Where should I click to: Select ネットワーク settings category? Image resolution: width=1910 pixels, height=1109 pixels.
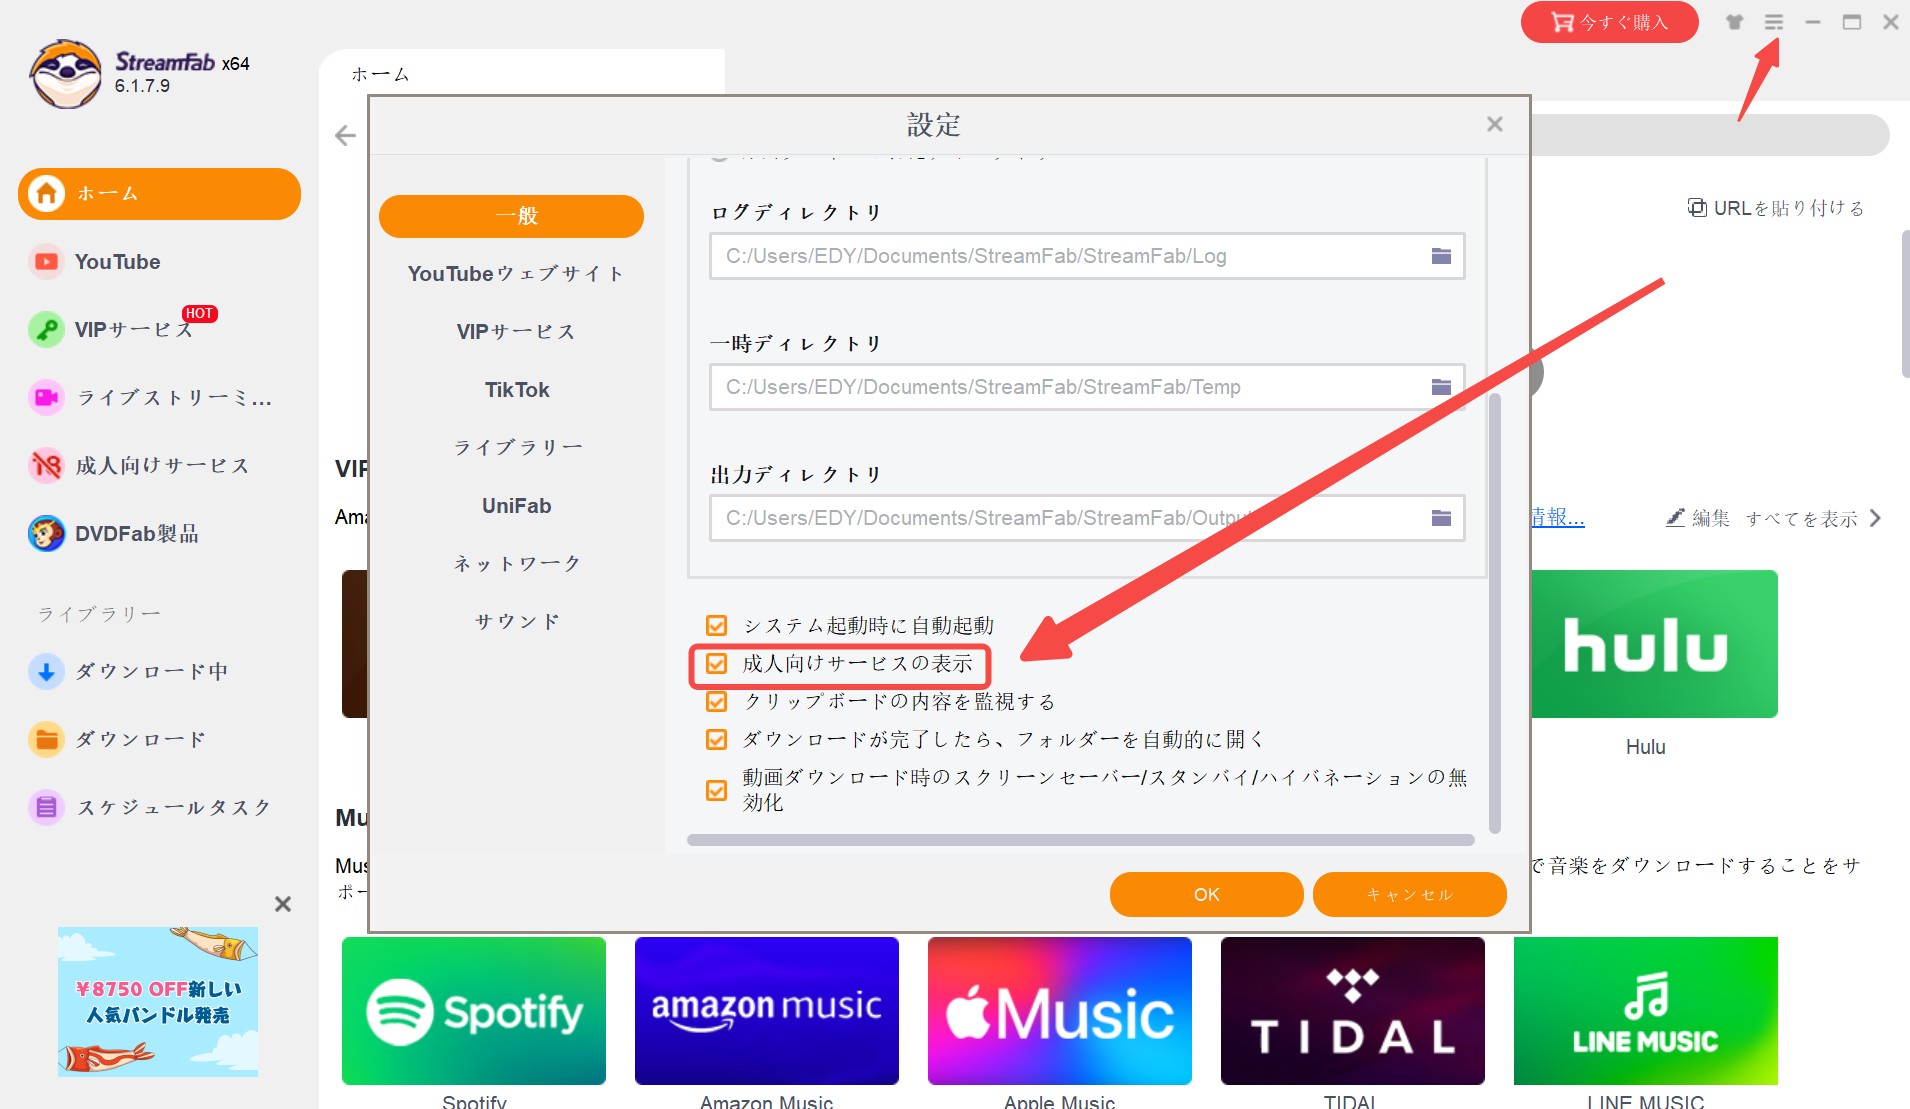(516, 564)
